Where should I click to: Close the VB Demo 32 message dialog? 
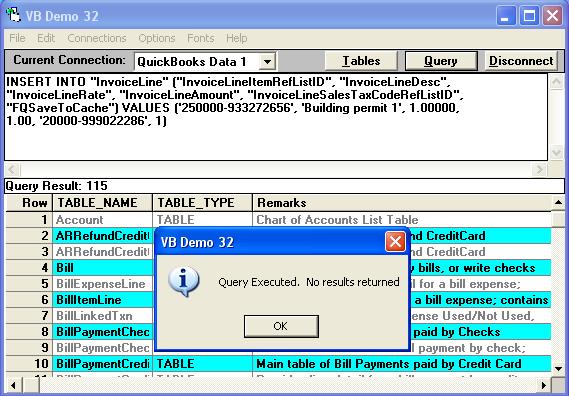point(395,242)
